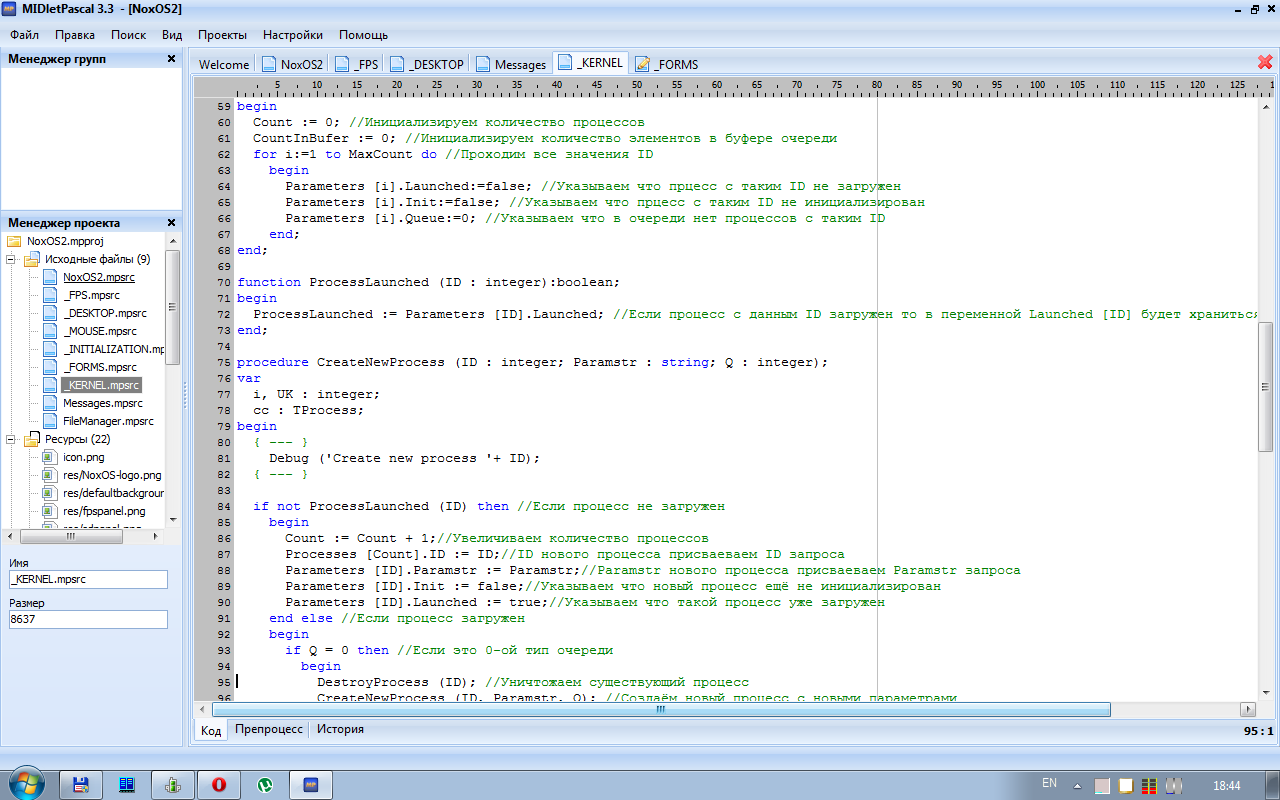The width and height of the screenshot is (1280, 800).
Task: Click the Имя filename text field
Action: click(x=88, y=580)
